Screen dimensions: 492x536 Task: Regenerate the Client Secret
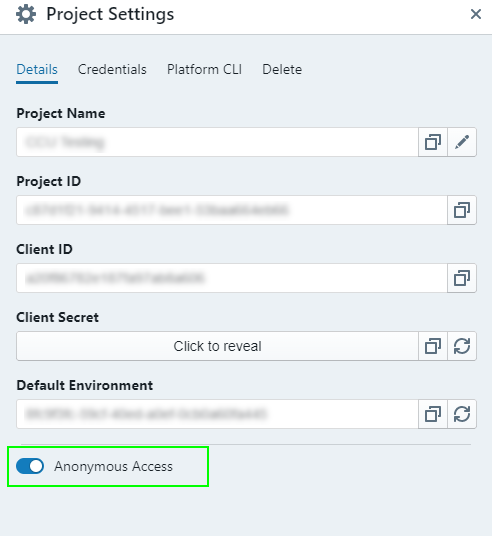pos(462,346)
